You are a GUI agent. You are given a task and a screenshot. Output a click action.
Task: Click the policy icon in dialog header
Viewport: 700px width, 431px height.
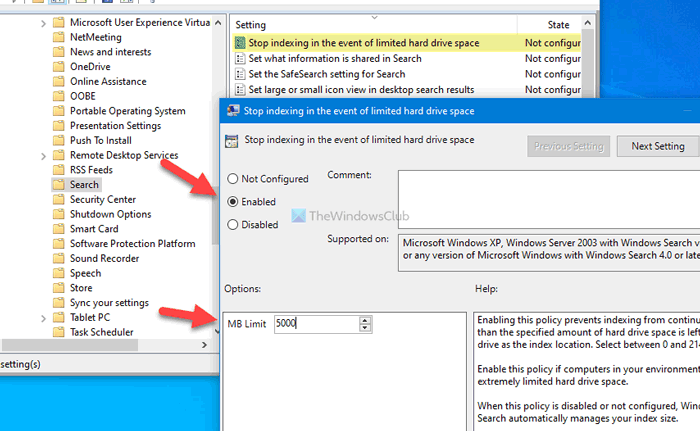click(231, 141)
